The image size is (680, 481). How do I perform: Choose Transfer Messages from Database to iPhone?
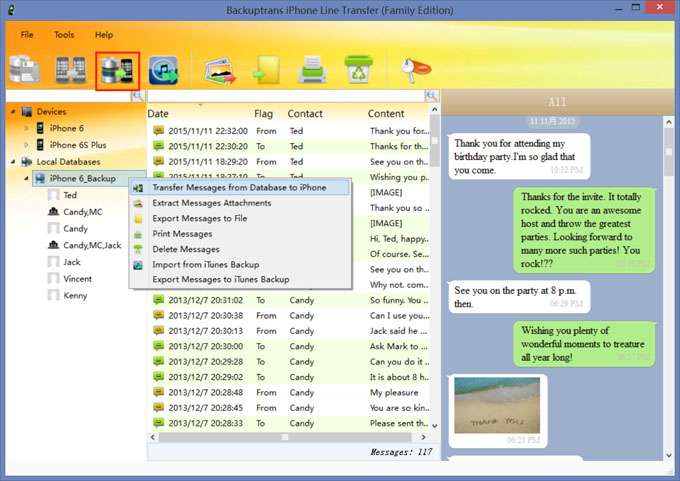[x=239, y=187]
